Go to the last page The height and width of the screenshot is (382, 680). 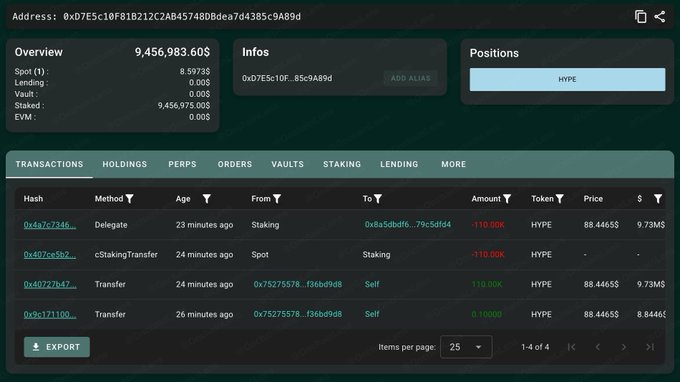650,347
